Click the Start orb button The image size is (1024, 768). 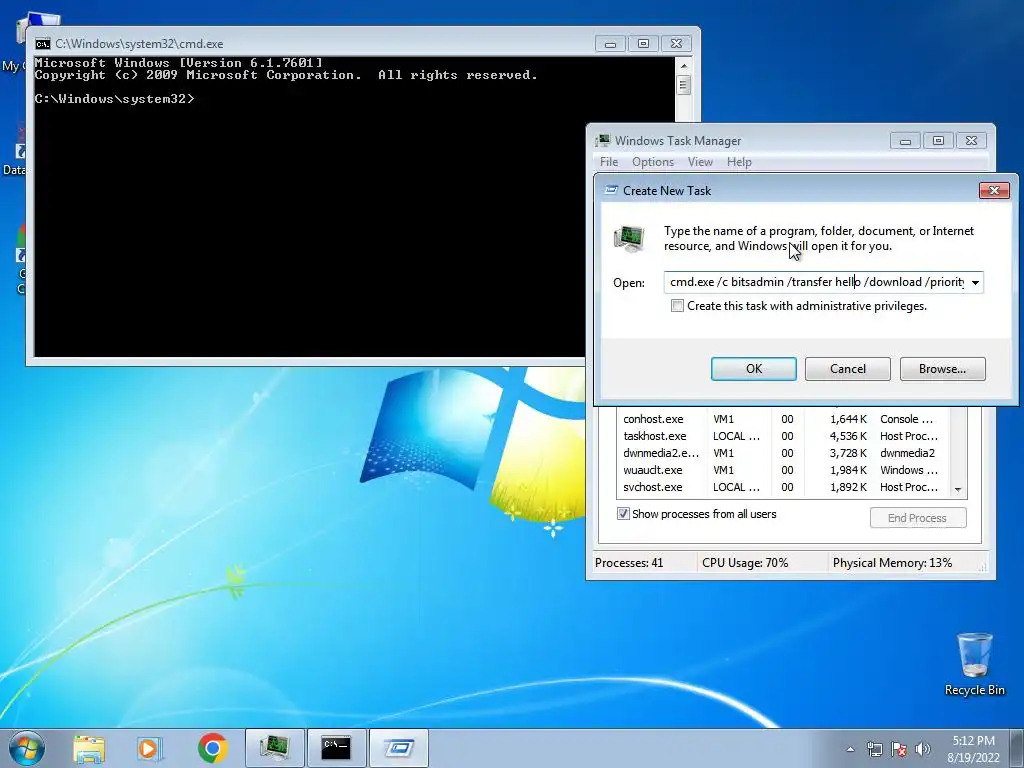click(x=25, y=748)
